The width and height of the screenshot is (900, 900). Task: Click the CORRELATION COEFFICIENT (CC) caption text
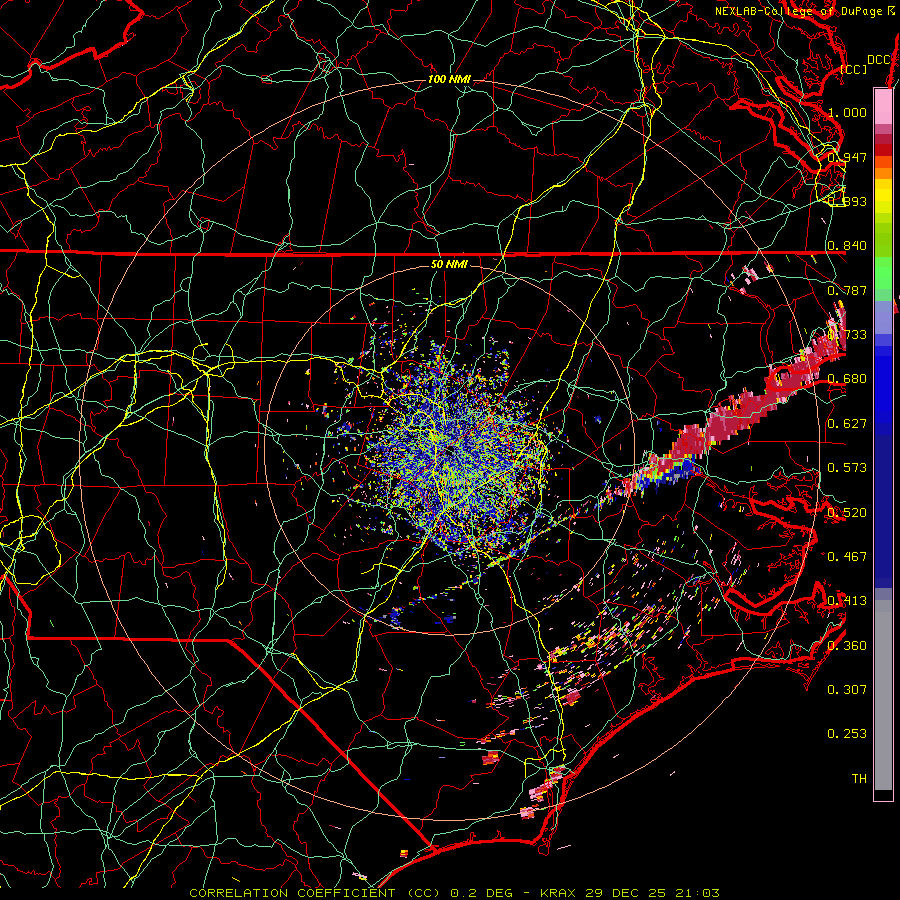(315, 893)
